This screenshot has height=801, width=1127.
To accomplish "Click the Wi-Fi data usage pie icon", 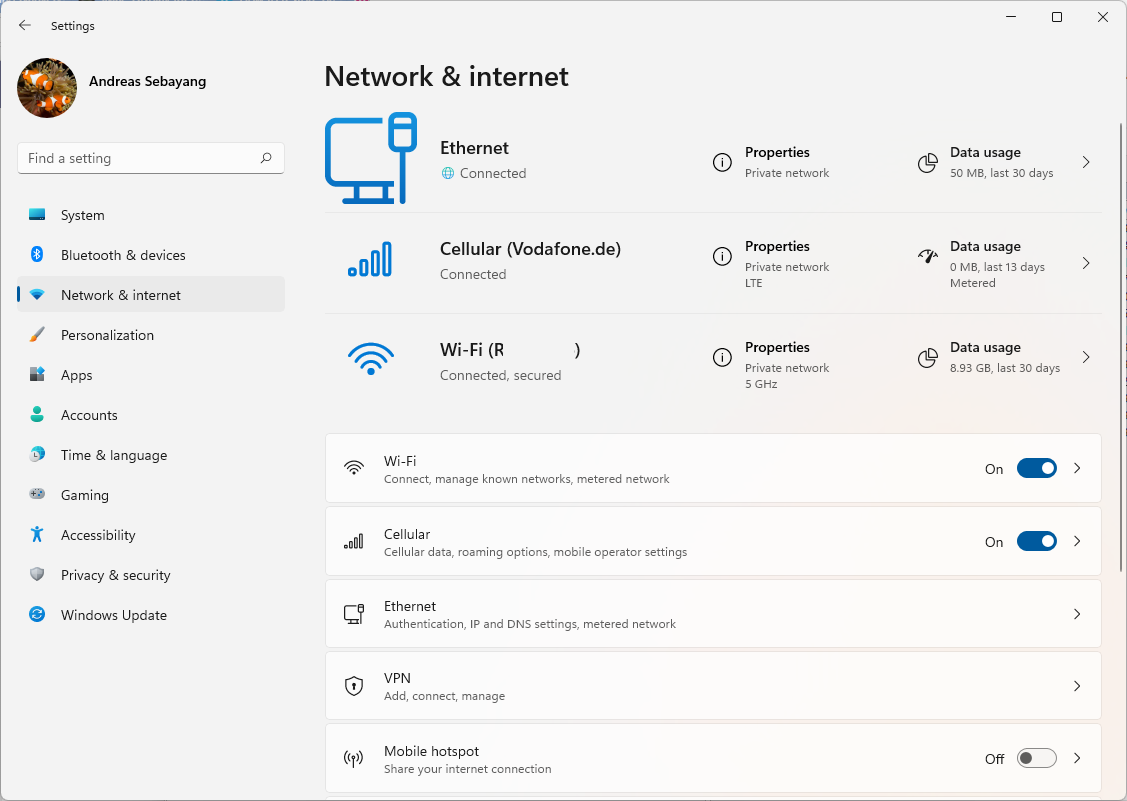I will click(x=929, y=357).
